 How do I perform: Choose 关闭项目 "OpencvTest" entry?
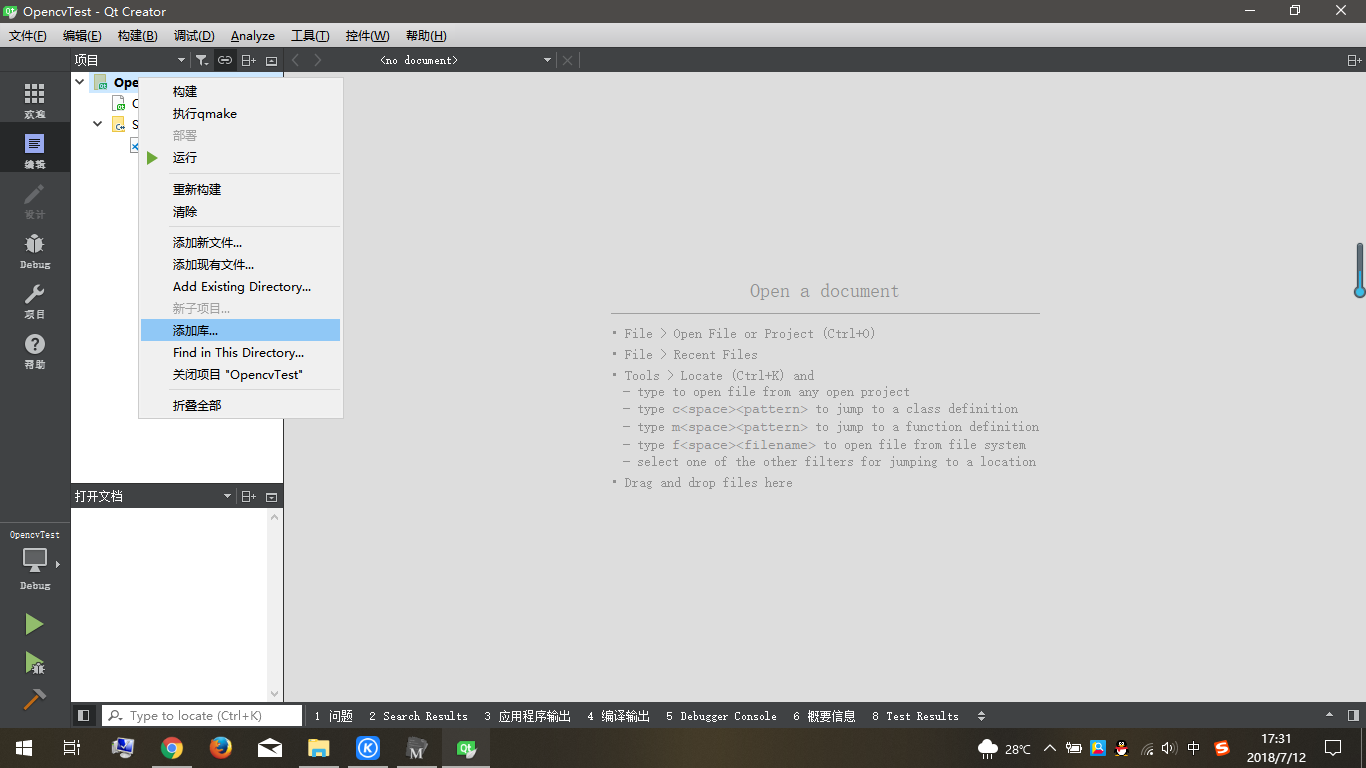241,374
